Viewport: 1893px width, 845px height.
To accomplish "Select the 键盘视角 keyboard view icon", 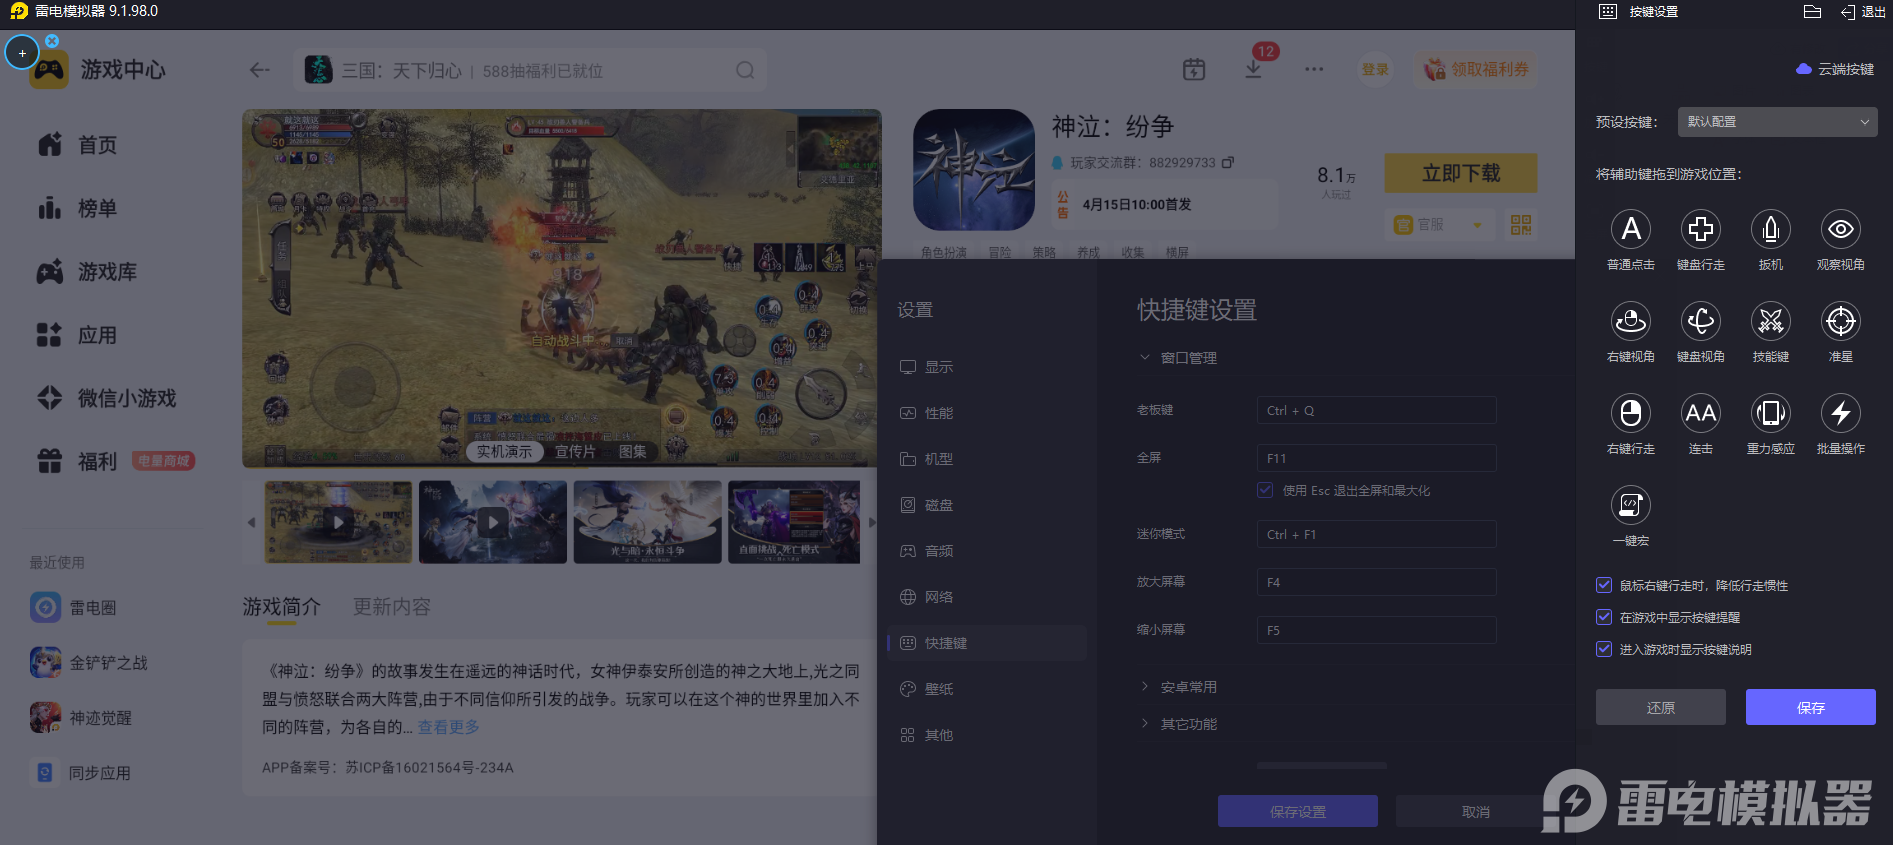I will 1701,321.
